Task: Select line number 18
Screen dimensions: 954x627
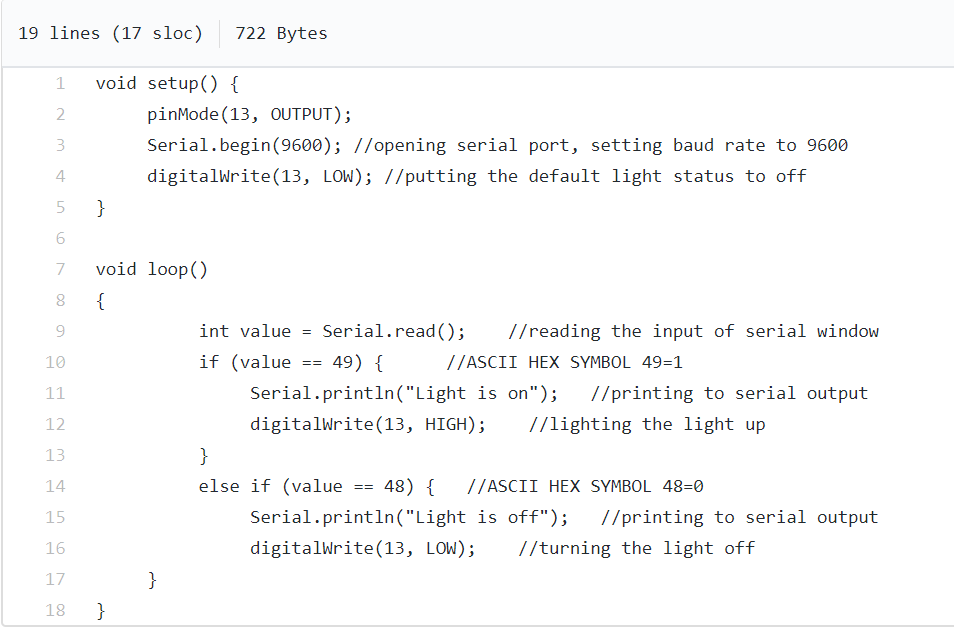Action: click(x=55, y=611)
